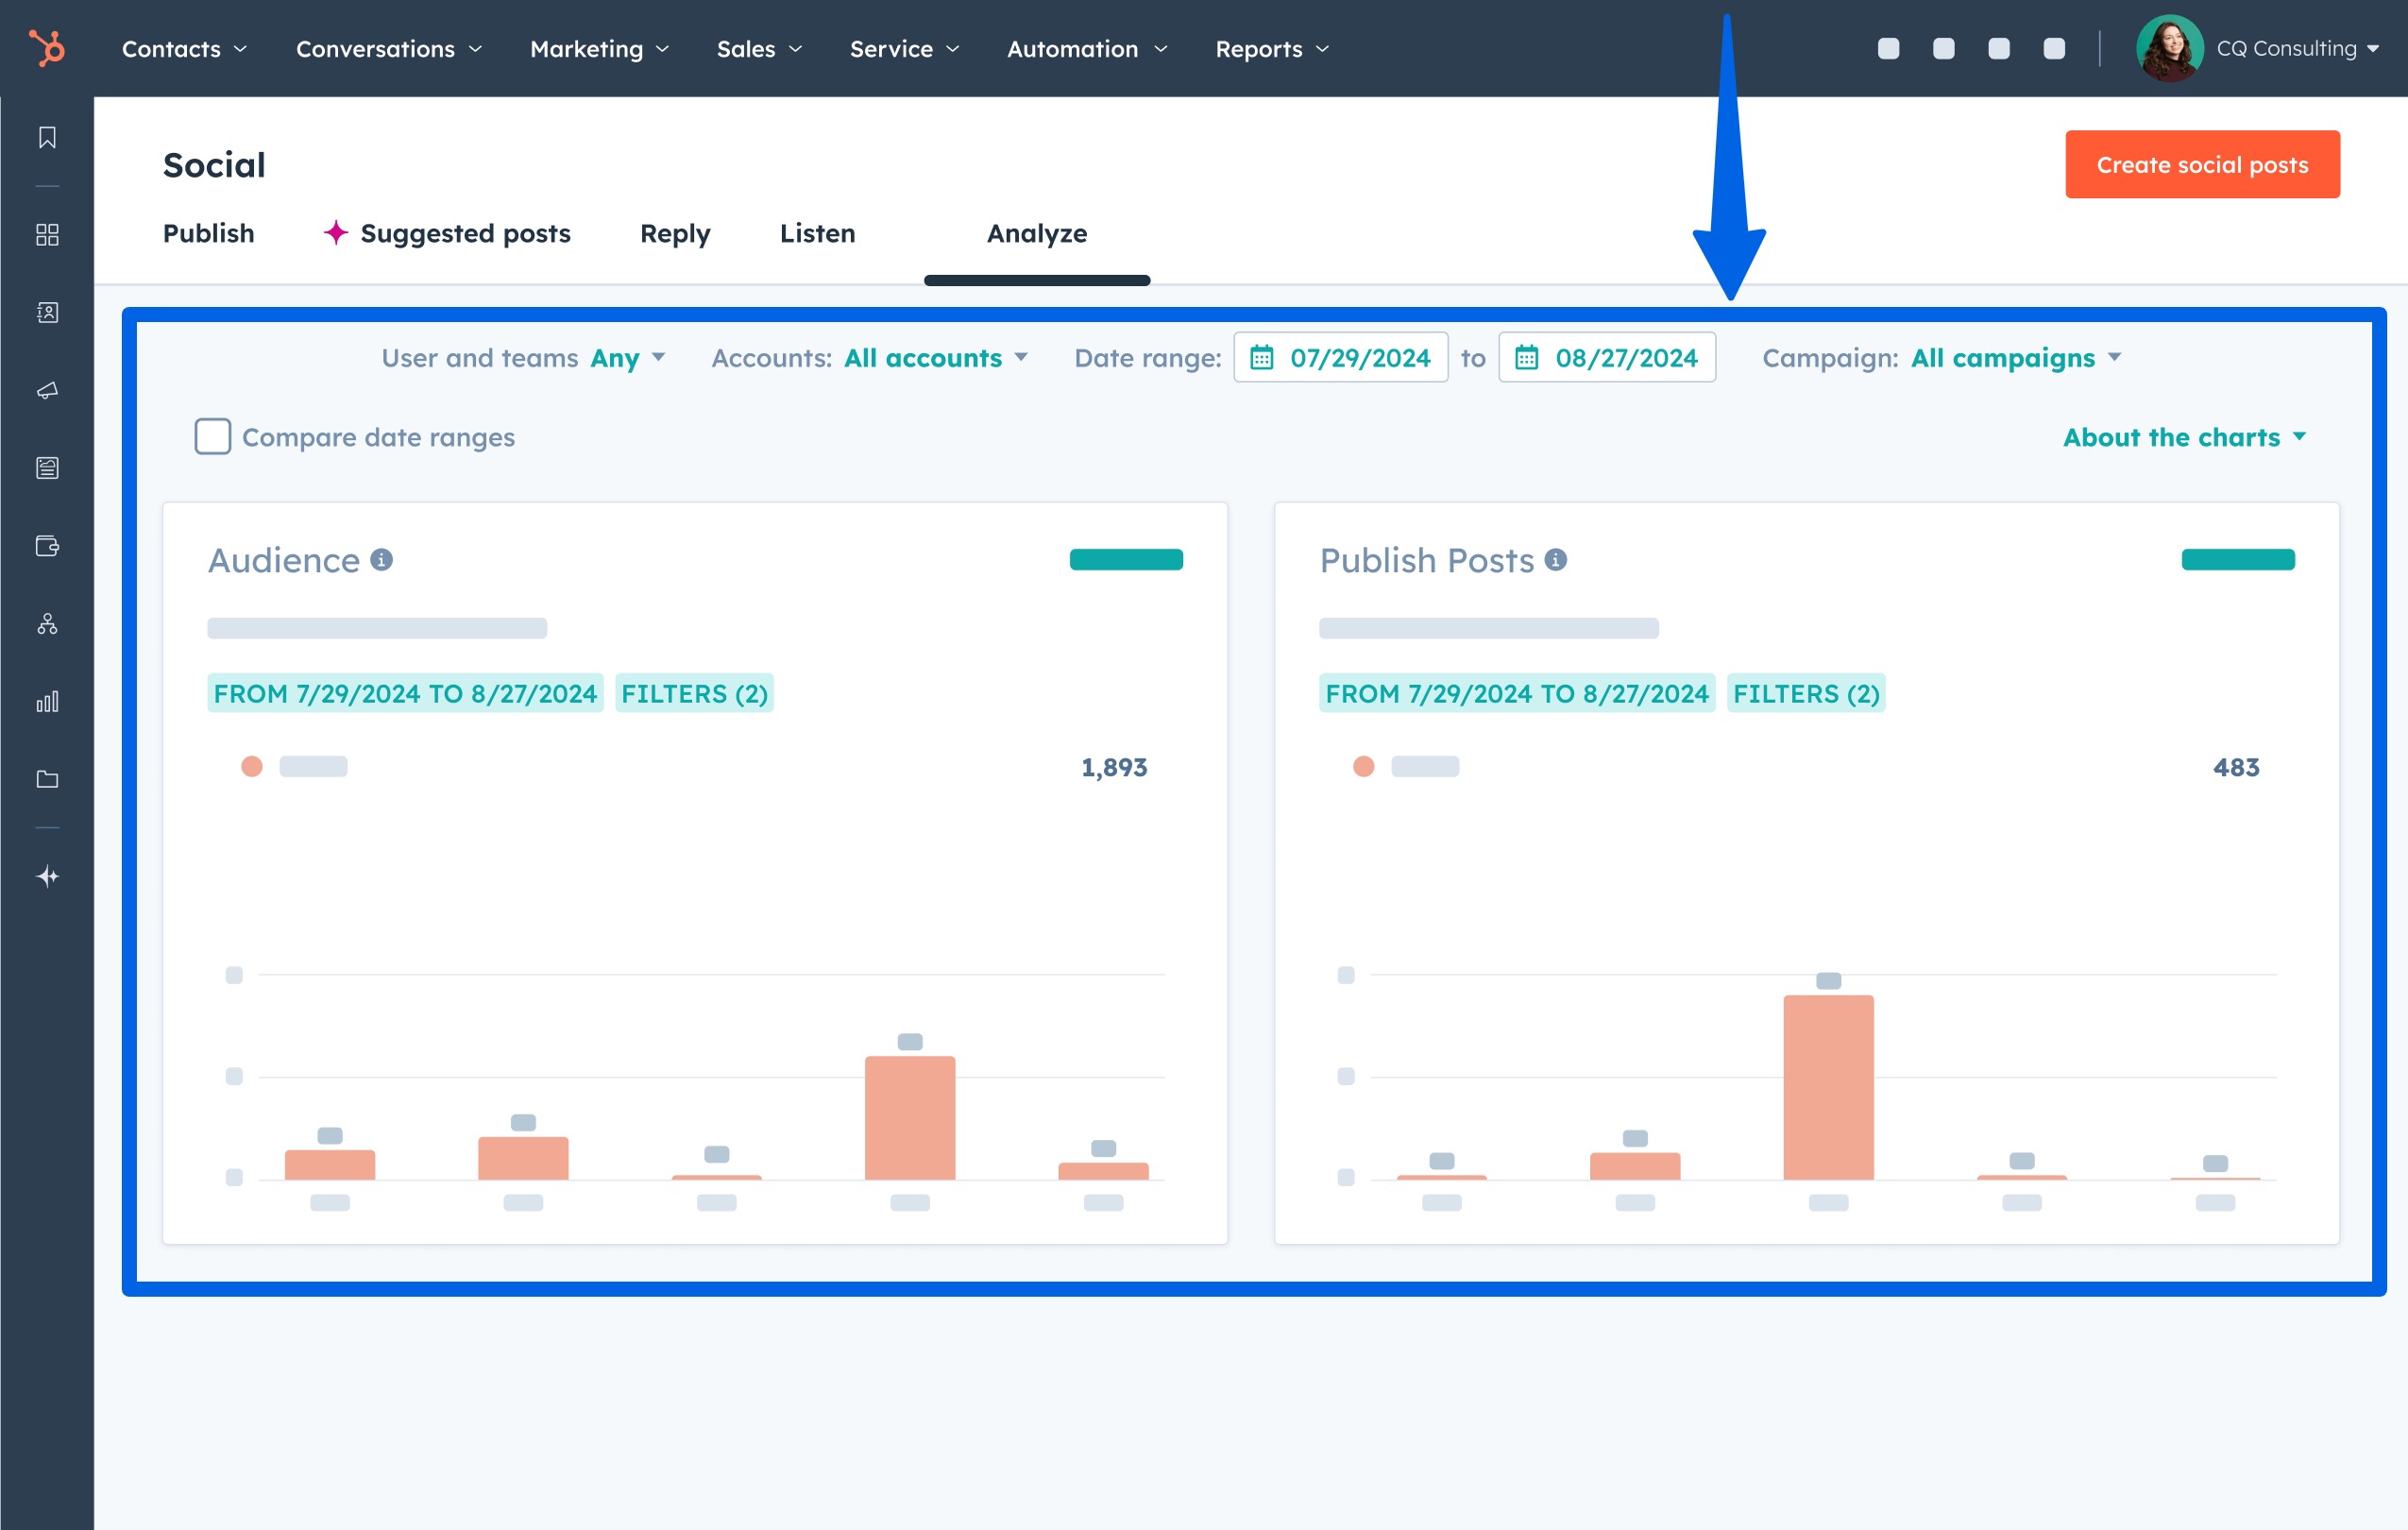
Task: Open the CRM contacts icon in sidebar
Action: tap(47, 312)
